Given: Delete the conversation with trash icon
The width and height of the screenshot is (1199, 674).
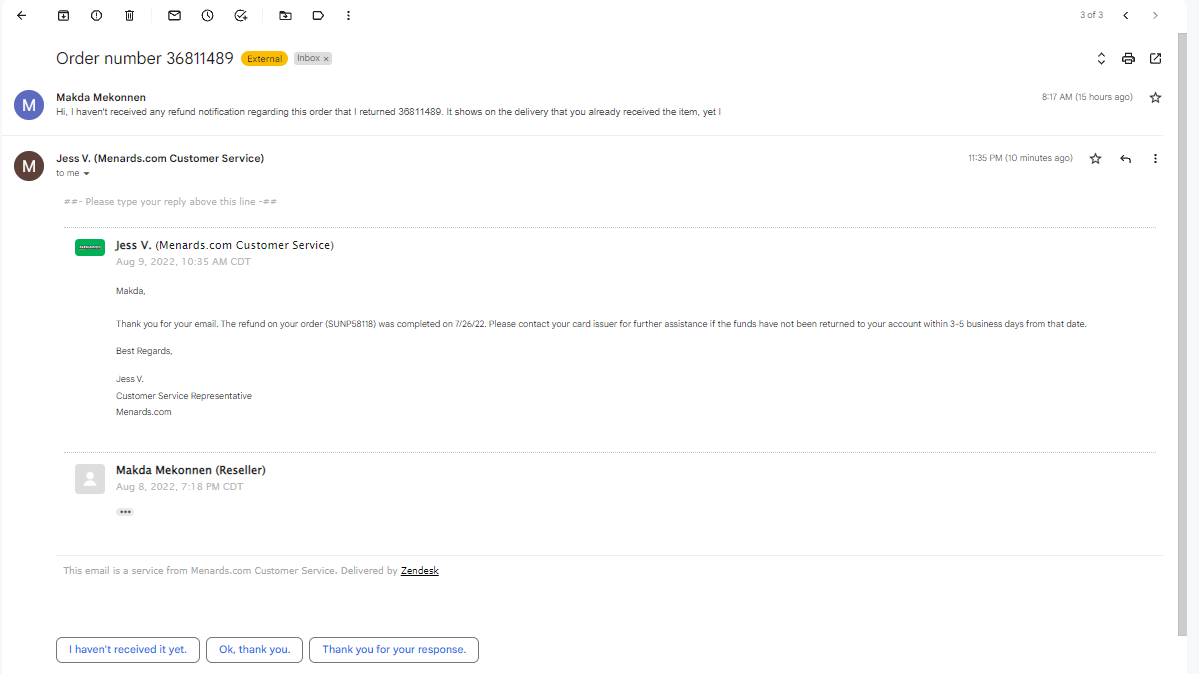Looking at the screenshot, I should (129, 15).
